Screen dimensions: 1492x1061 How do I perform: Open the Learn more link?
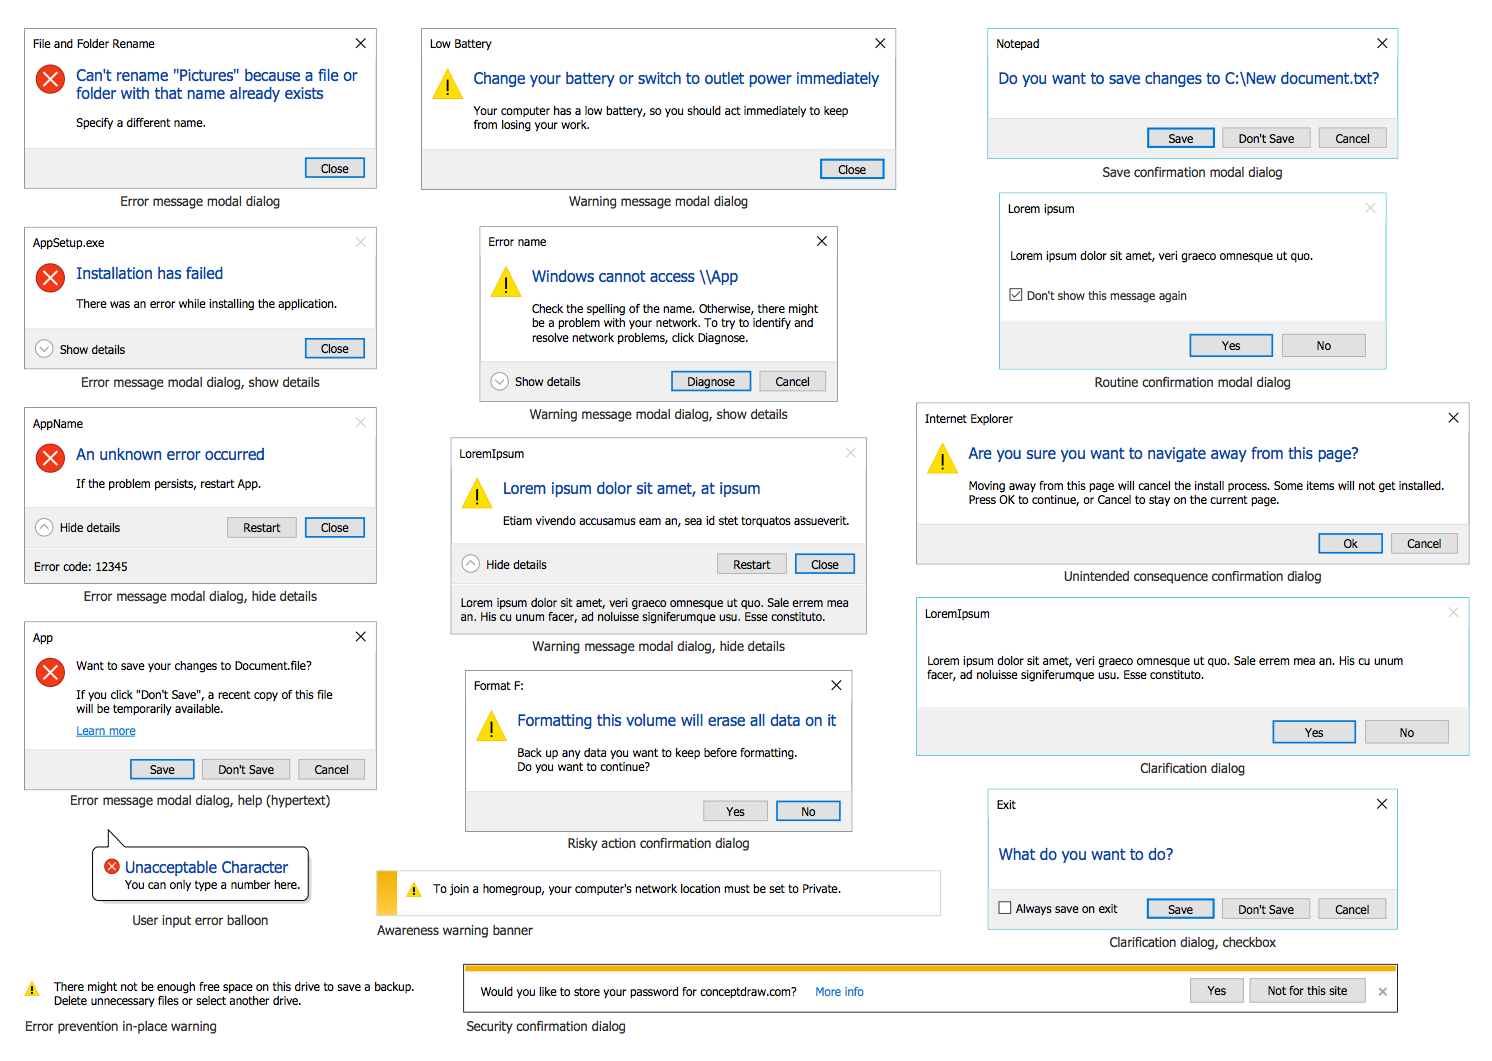coord(106,731)
